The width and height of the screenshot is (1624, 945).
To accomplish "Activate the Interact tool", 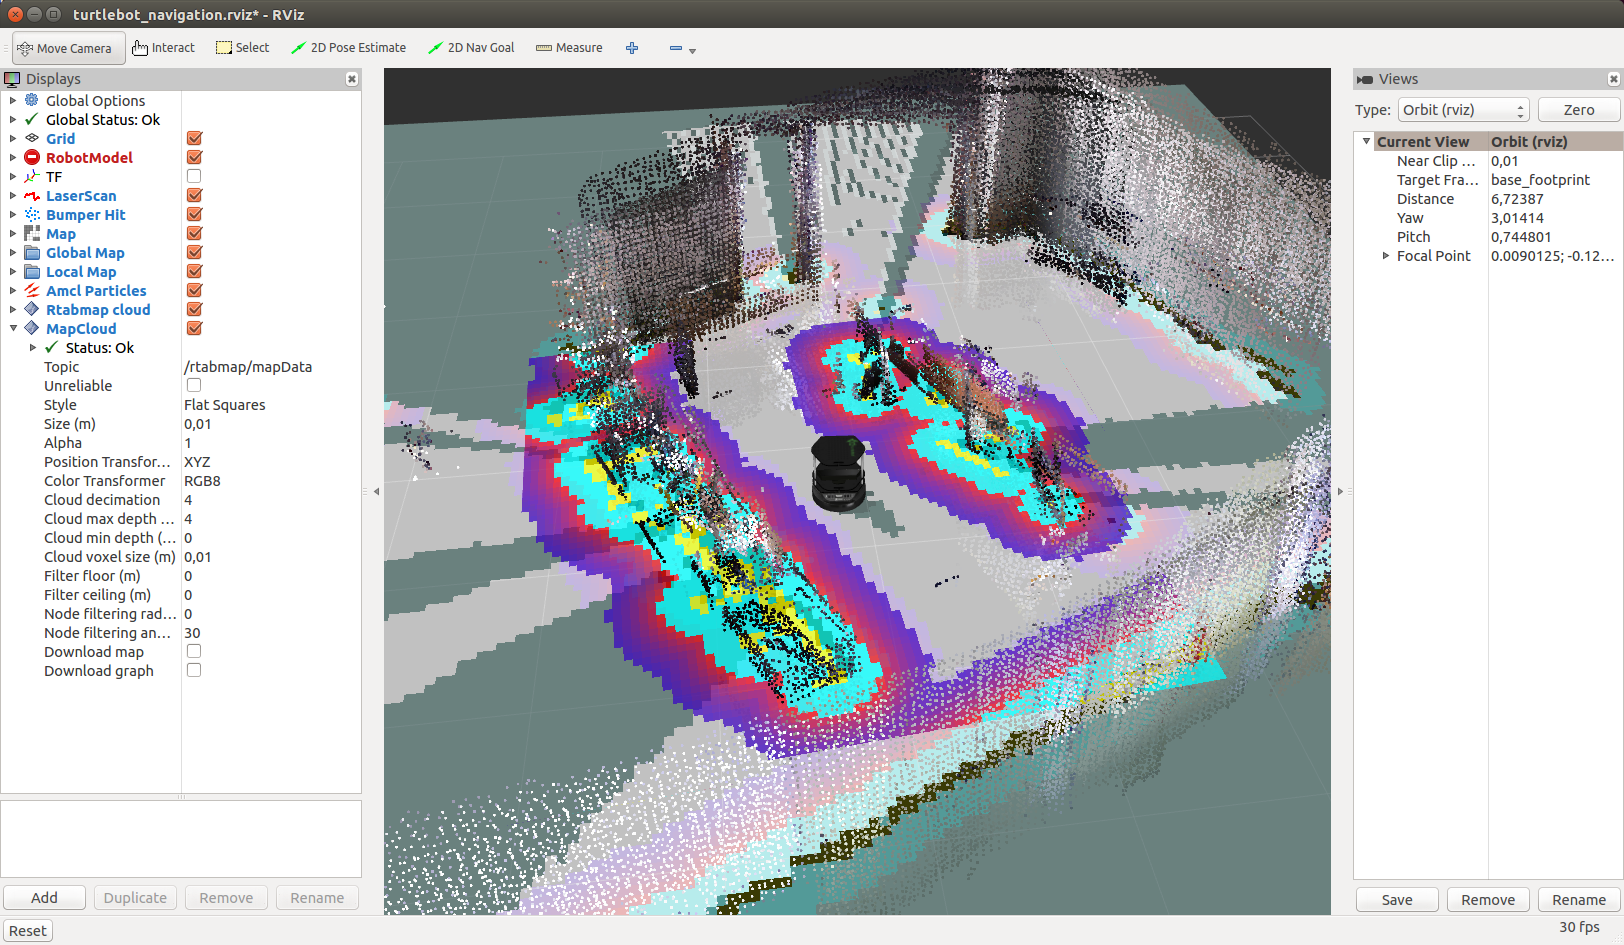I will pyautogui.click(x=163, y=48).
